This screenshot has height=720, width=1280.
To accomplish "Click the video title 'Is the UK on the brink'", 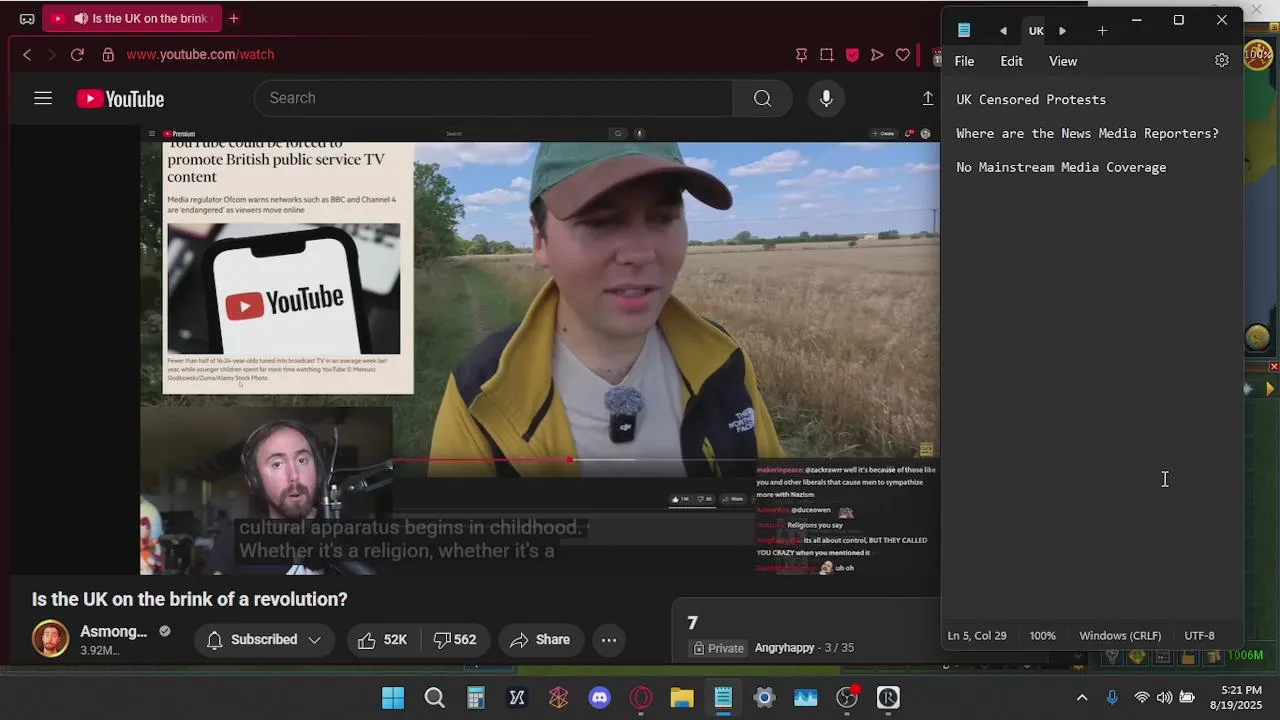I will (x=189, y=600).
